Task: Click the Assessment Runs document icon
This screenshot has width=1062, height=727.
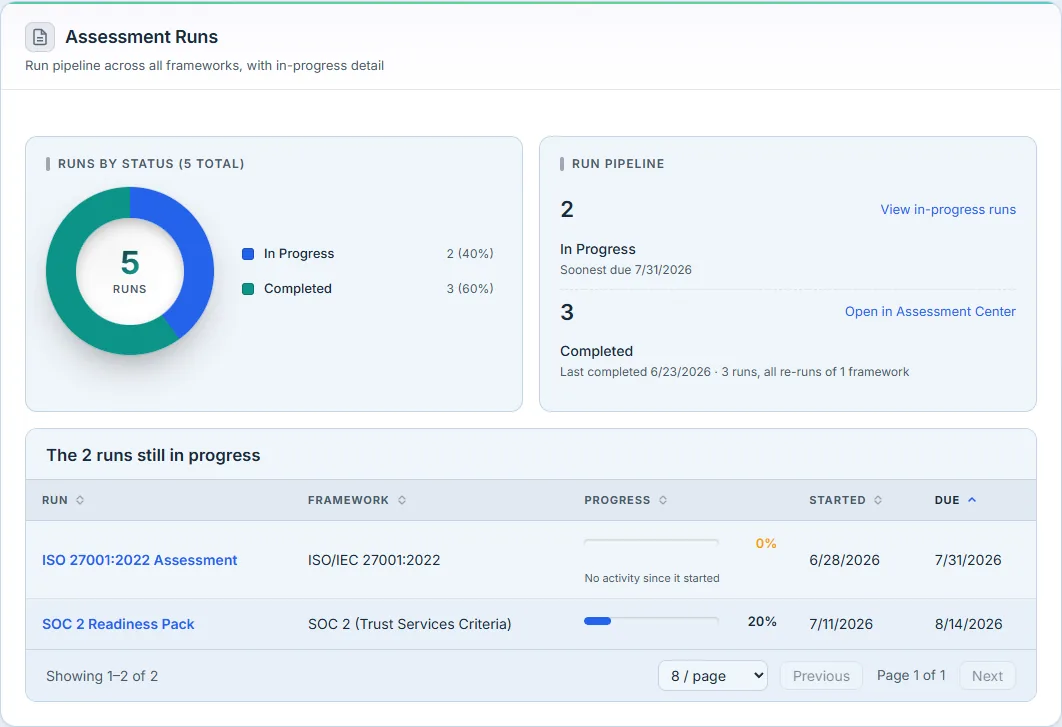Action: click(40, 37)
